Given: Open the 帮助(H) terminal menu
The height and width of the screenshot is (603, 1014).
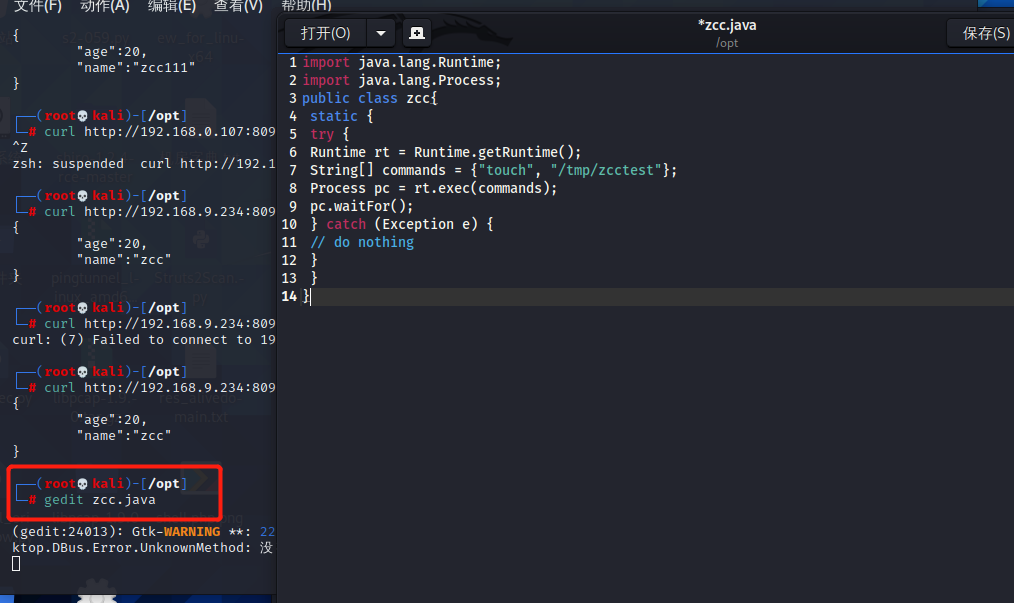Looking at the screenshot, I should point(306,6).
